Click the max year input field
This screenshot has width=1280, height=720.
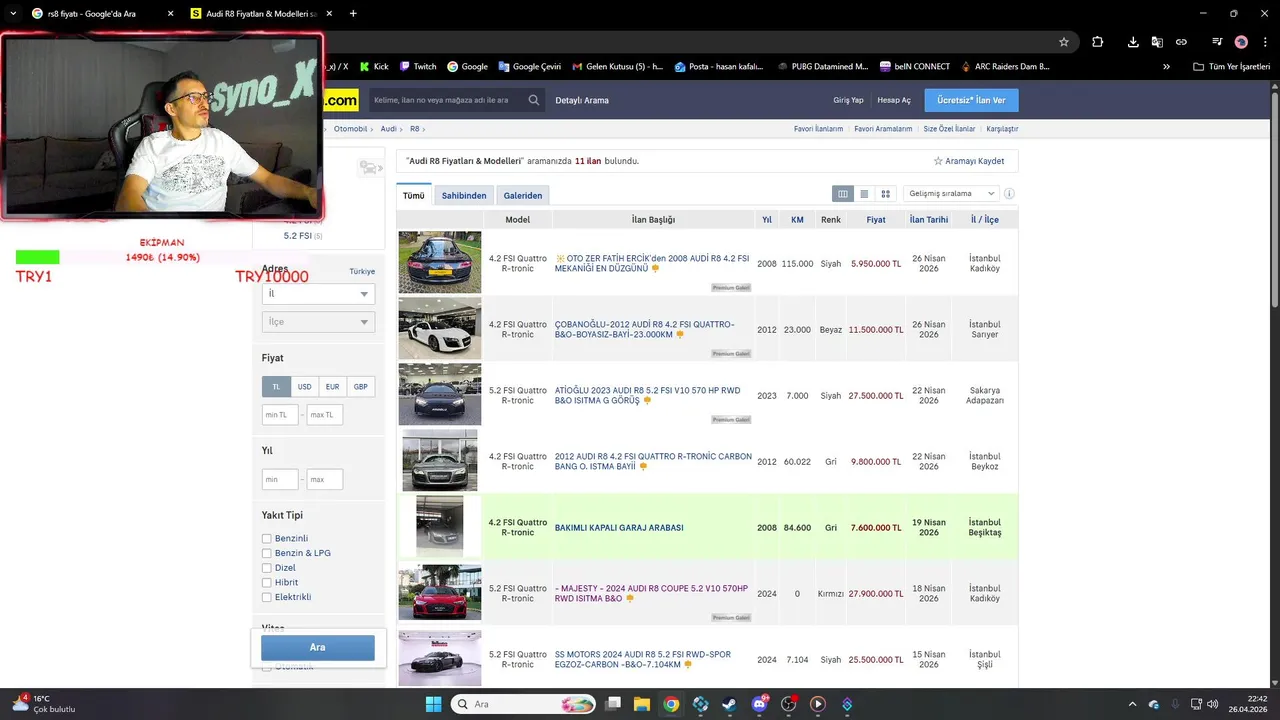click(325, 480)
